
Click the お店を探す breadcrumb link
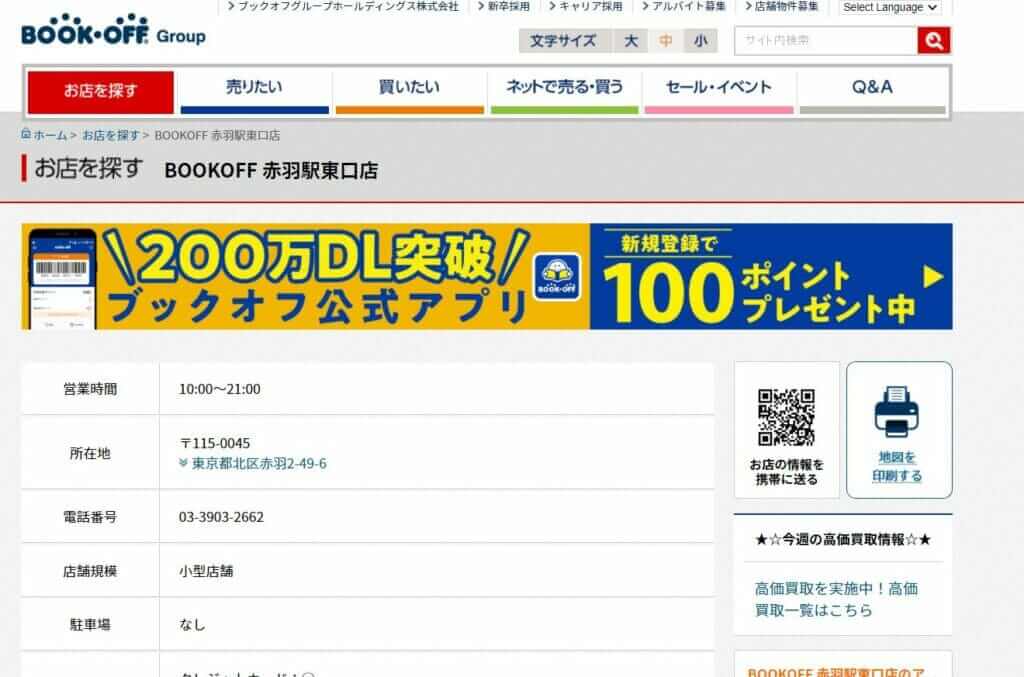tap(111, 135)
